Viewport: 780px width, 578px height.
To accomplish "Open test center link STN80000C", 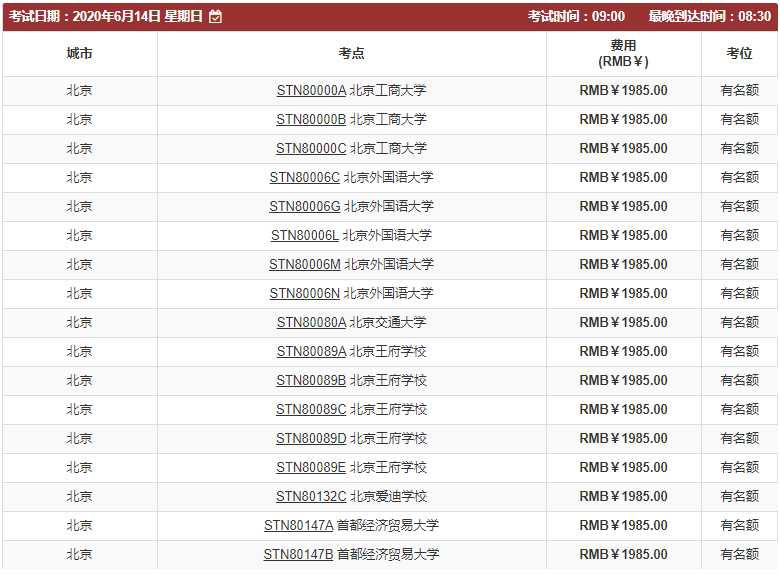I will 311,149.
